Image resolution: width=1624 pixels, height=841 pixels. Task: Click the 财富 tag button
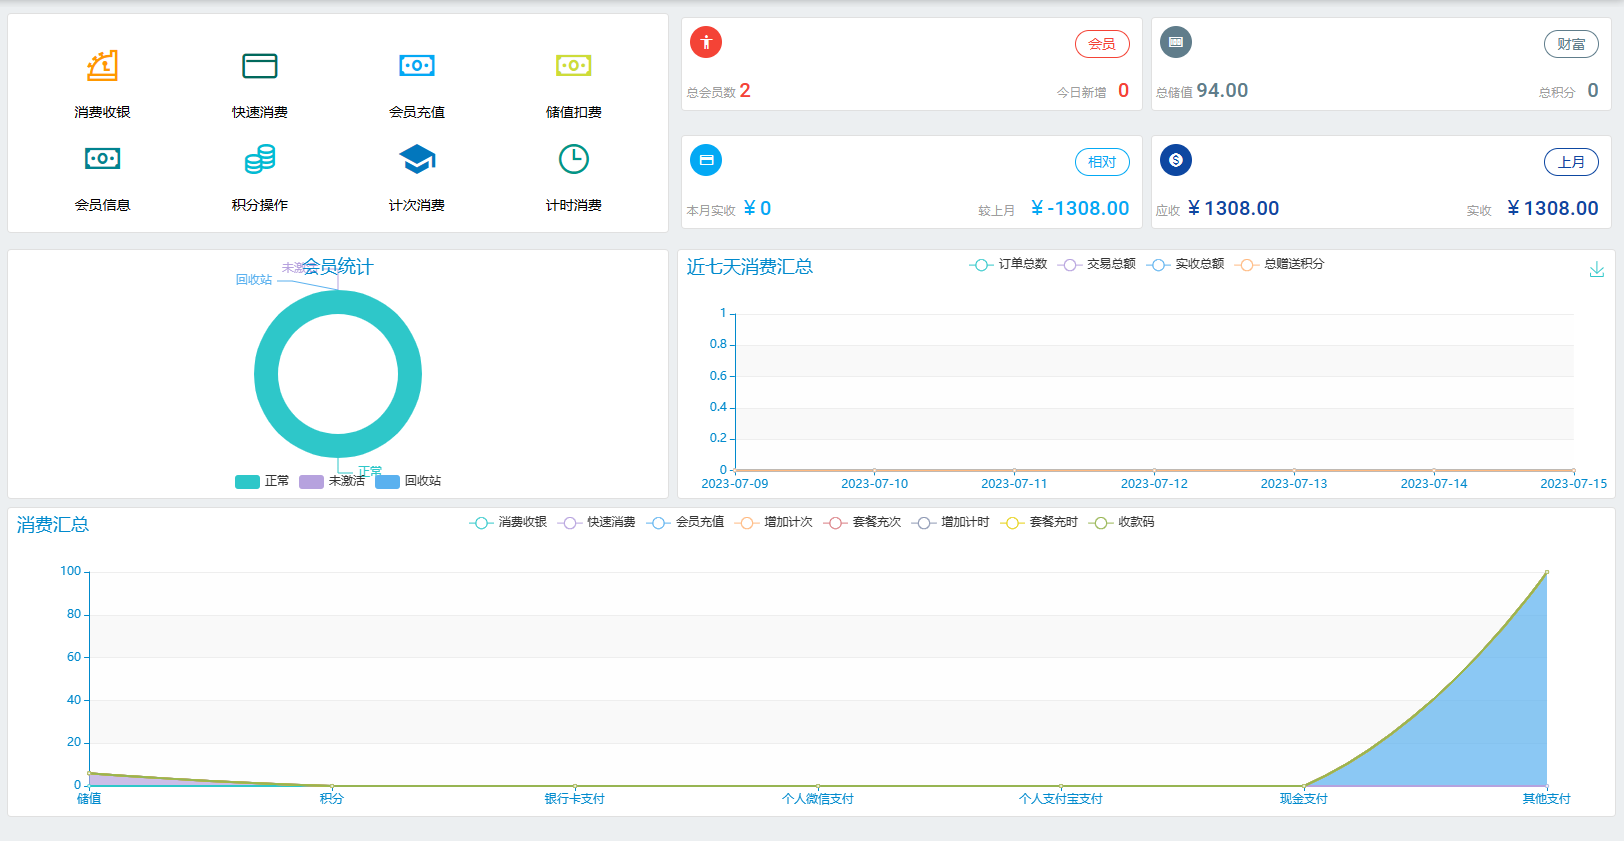[x=1571, y=44]
